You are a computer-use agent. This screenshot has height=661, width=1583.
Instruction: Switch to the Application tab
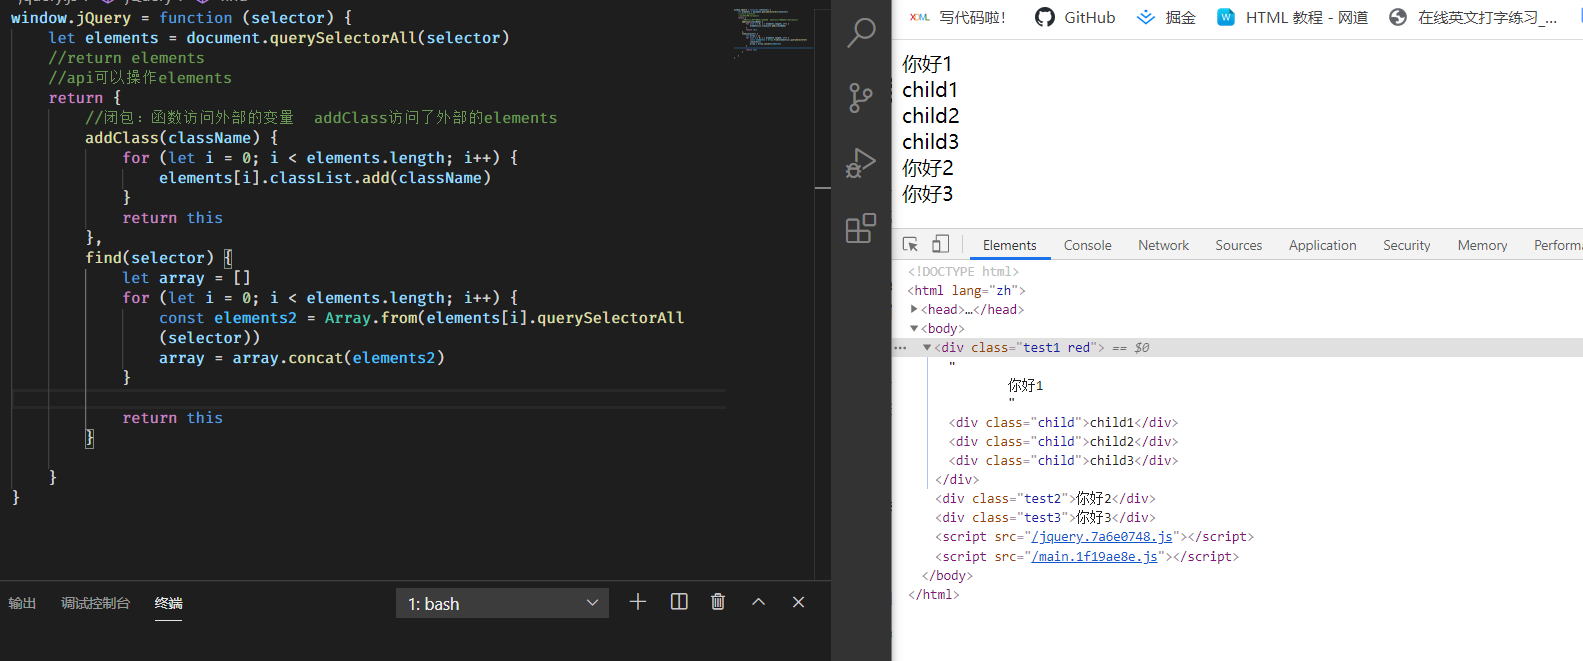click(x=1322, y=245)
